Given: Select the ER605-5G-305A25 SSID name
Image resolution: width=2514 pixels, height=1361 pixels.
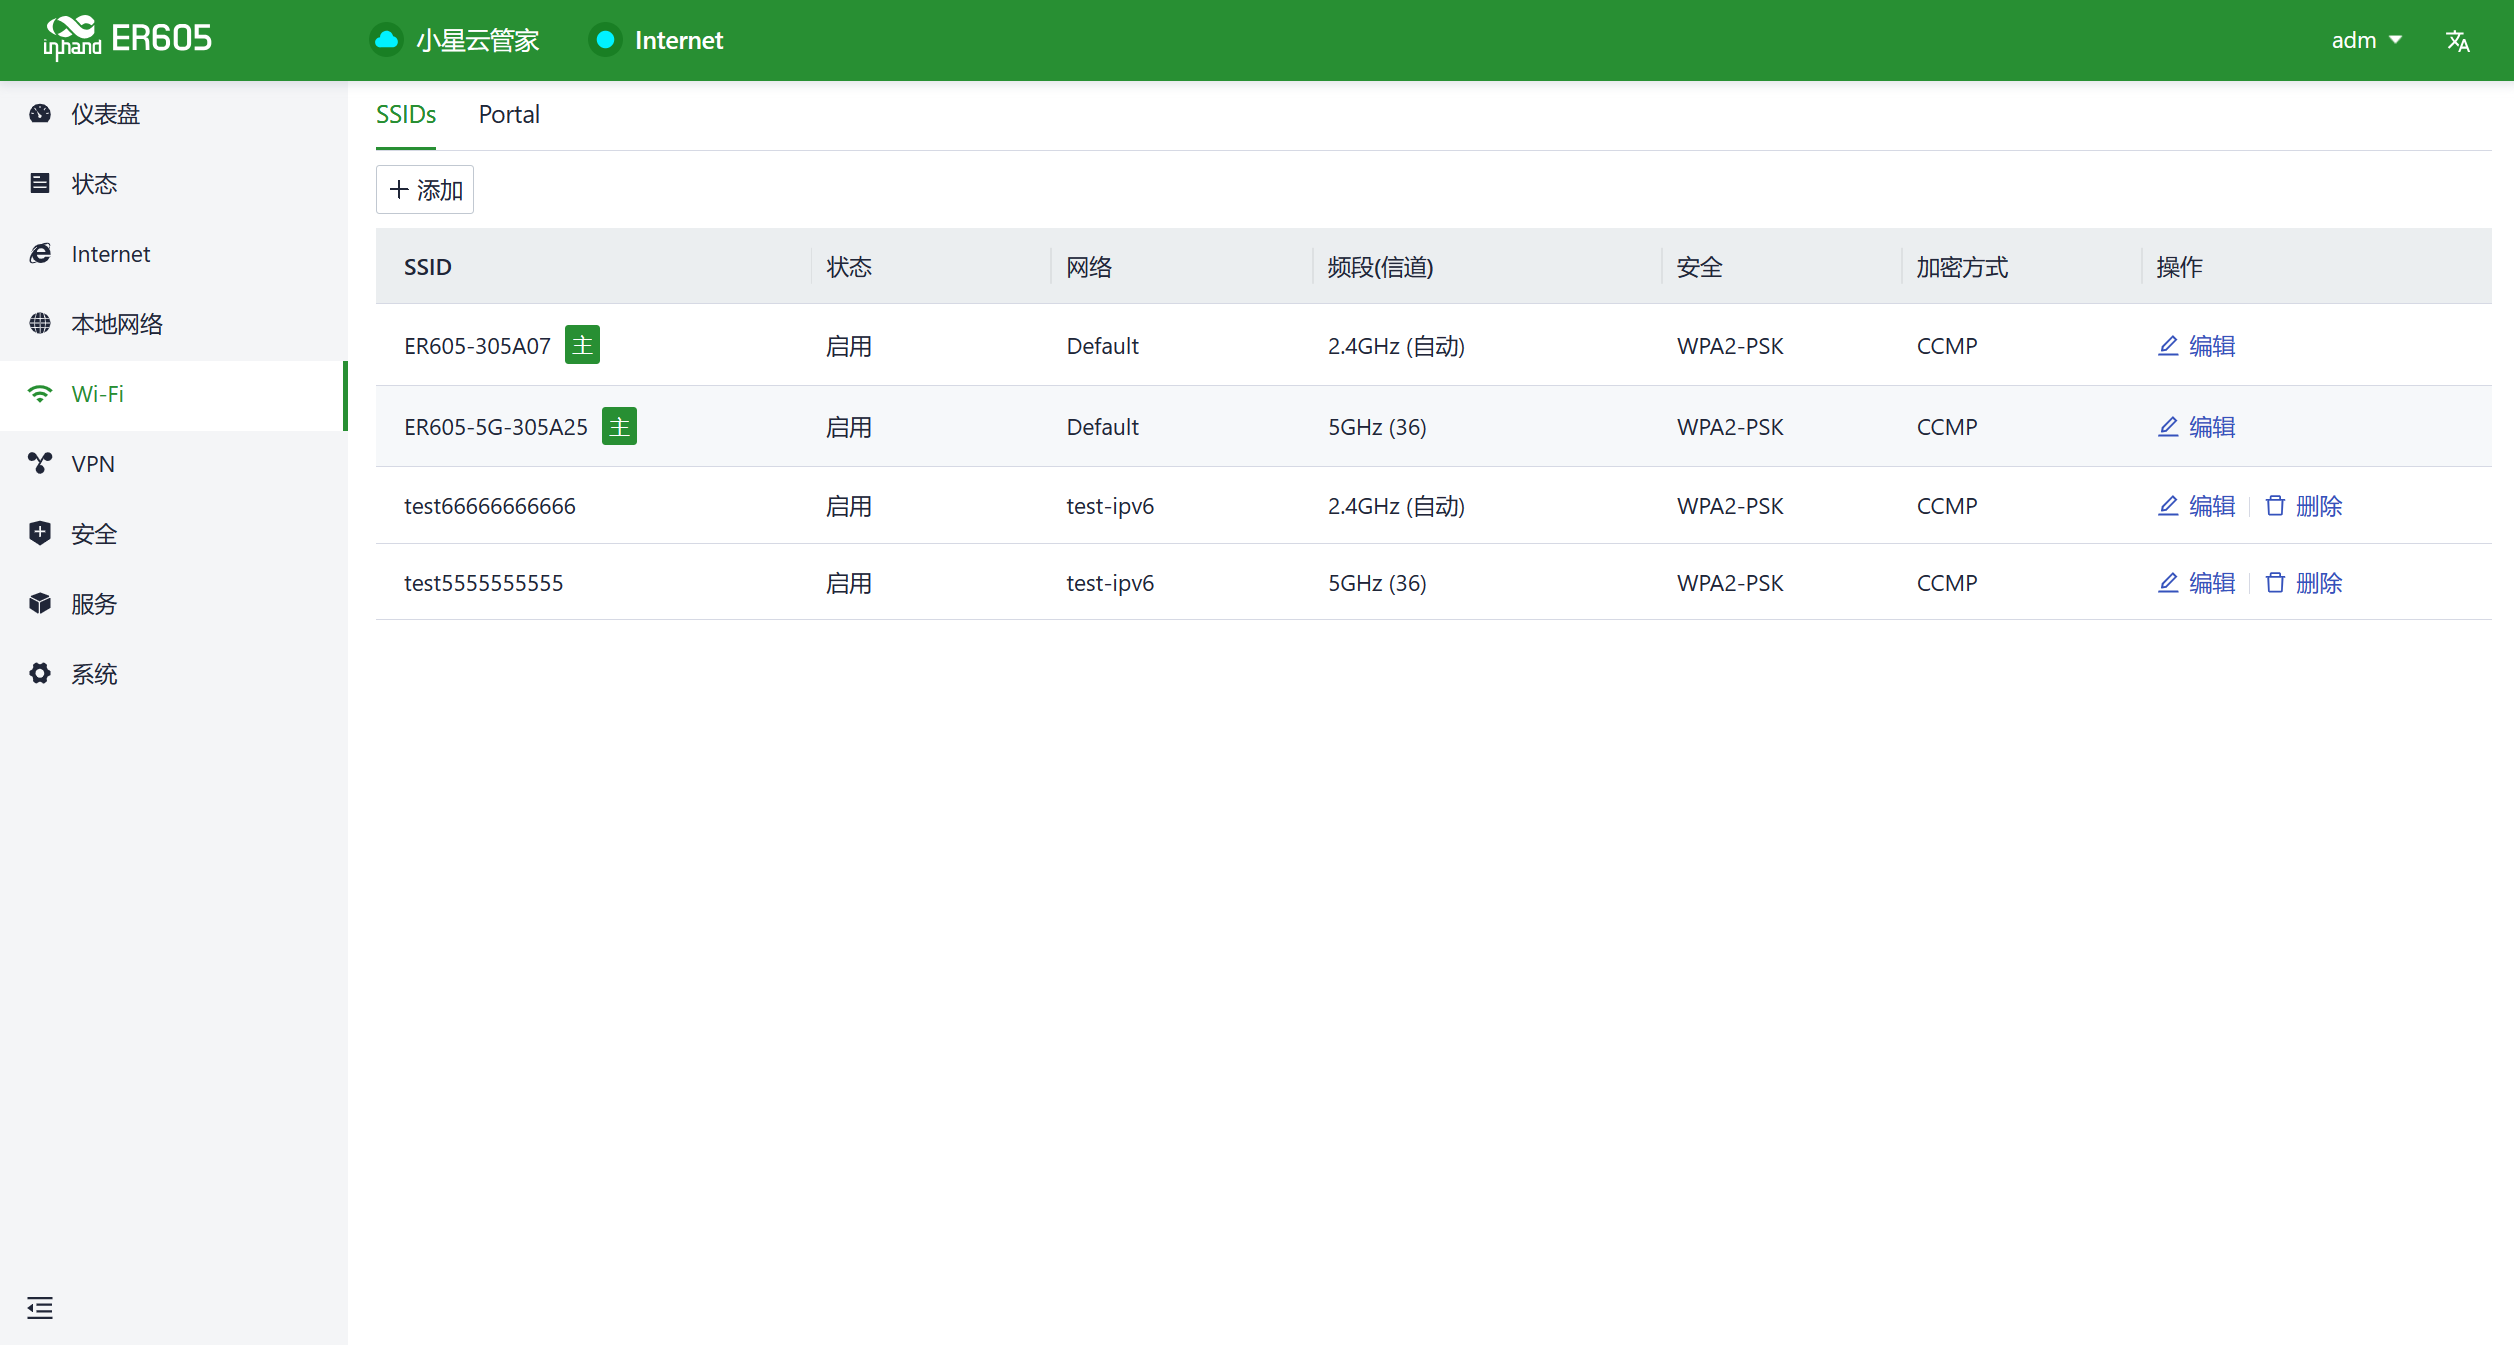Looking at the screenshot, I should pyautogui.click(x=496, y=427).
